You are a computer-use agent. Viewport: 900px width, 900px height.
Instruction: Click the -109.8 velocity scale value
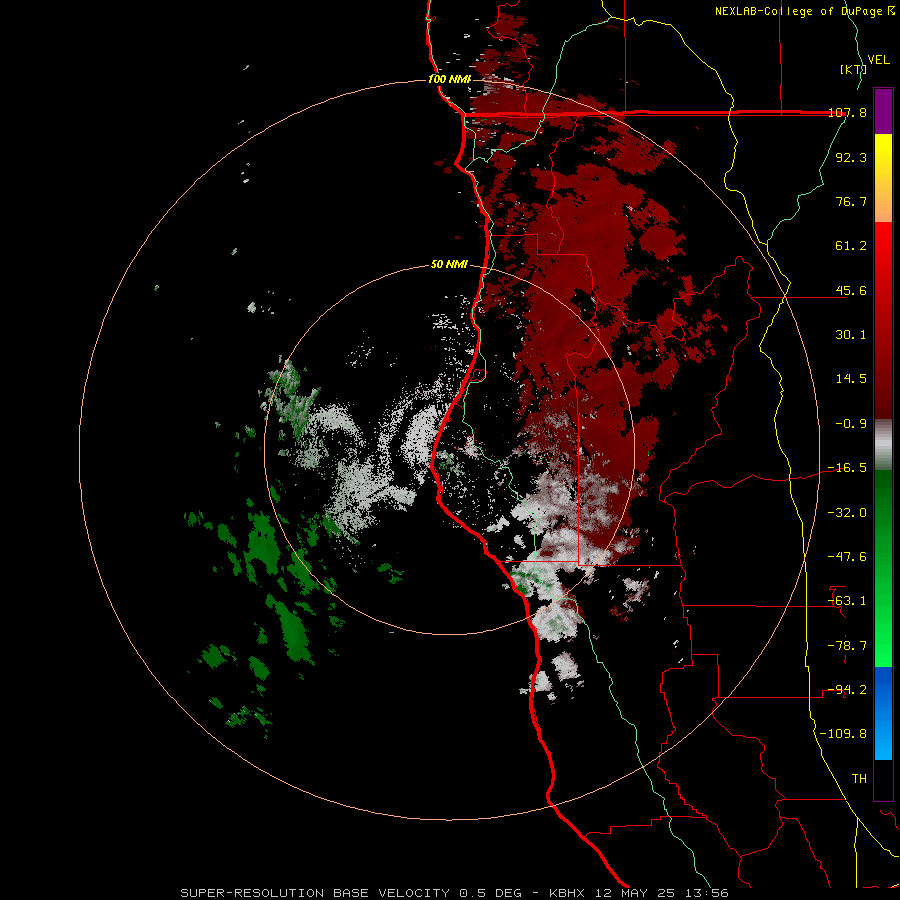click(x=843, y=734)
